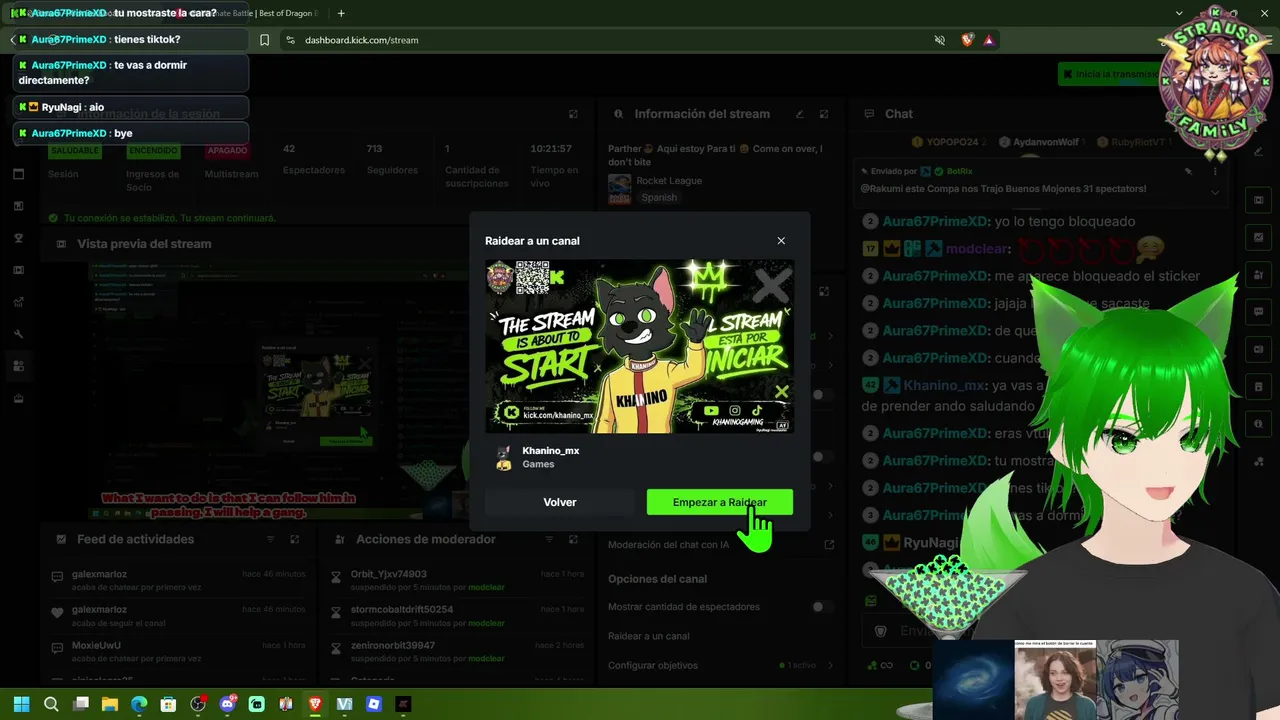The width and height of the screenshot is (1280, 720).
Task: Click galexmarloz first chat activity entry
Action: (180, 581)
